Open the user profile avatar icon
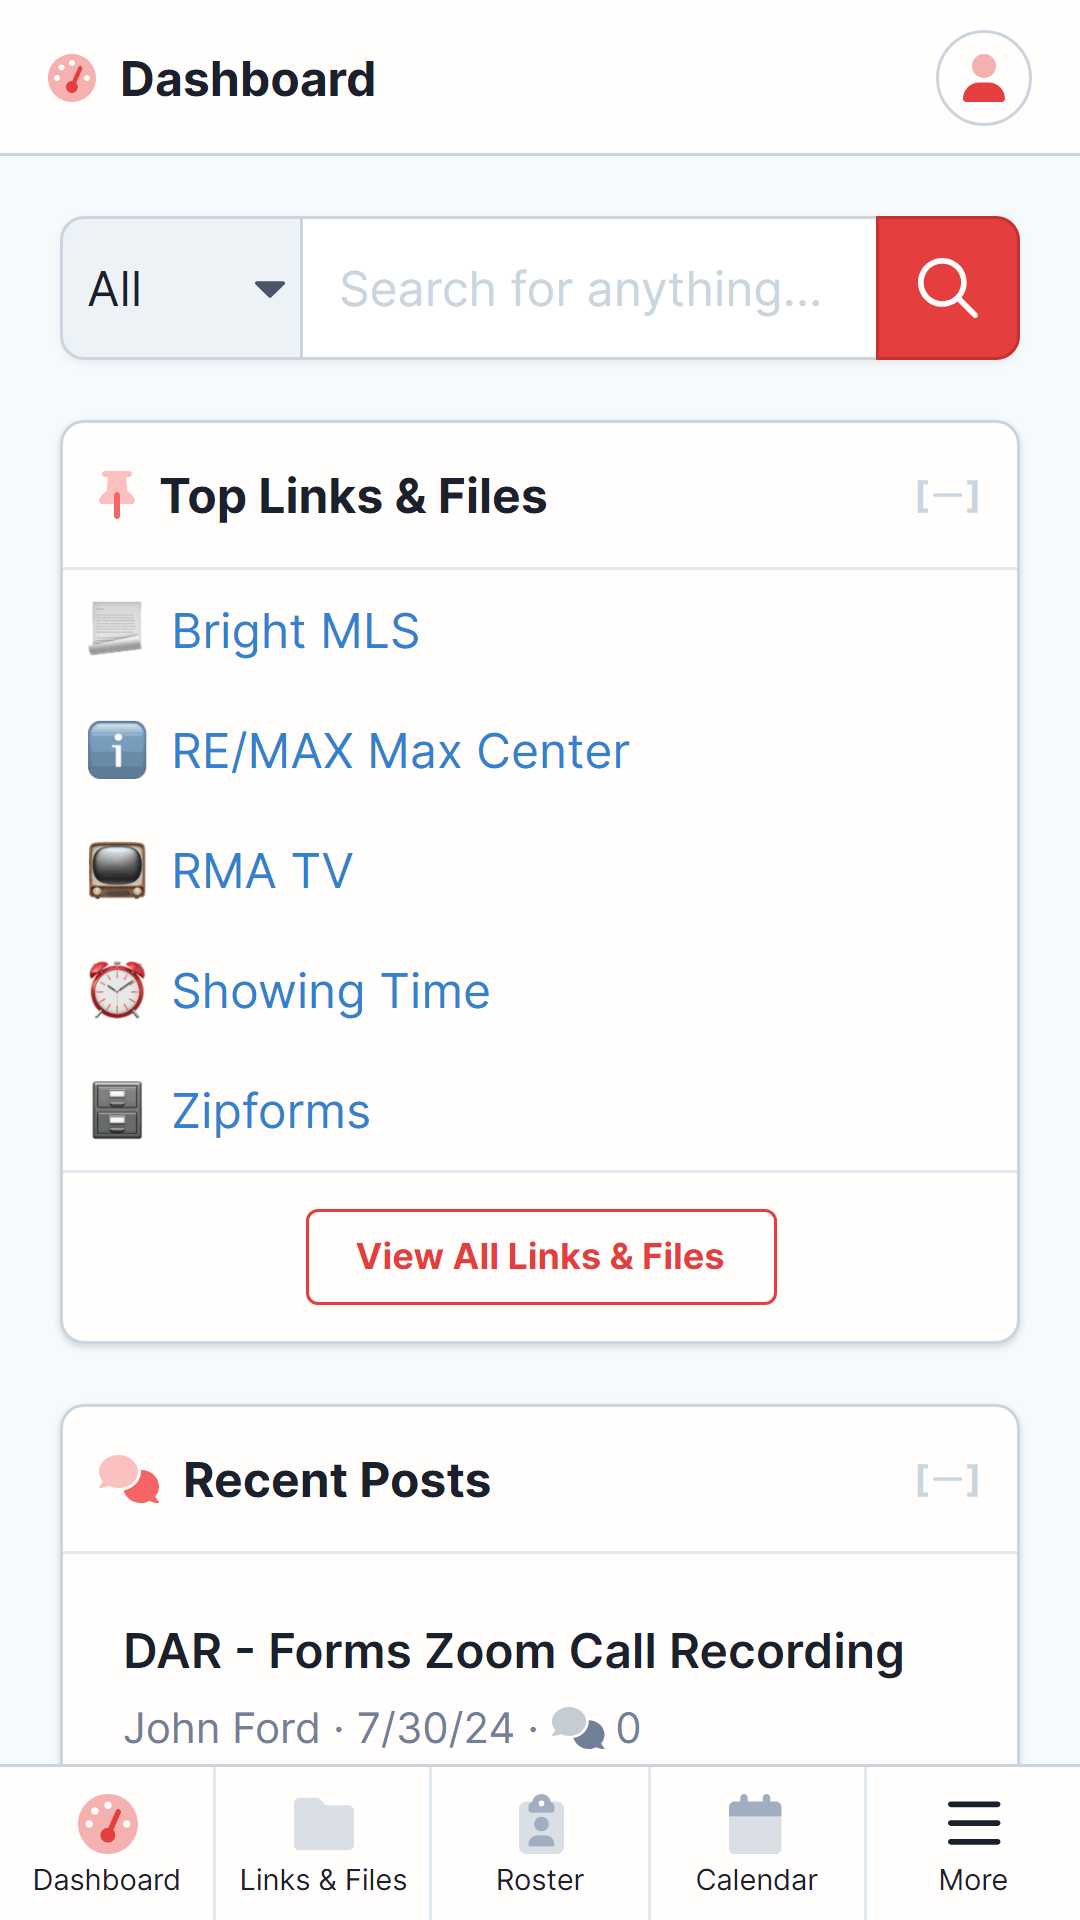 tap(983, 78)
